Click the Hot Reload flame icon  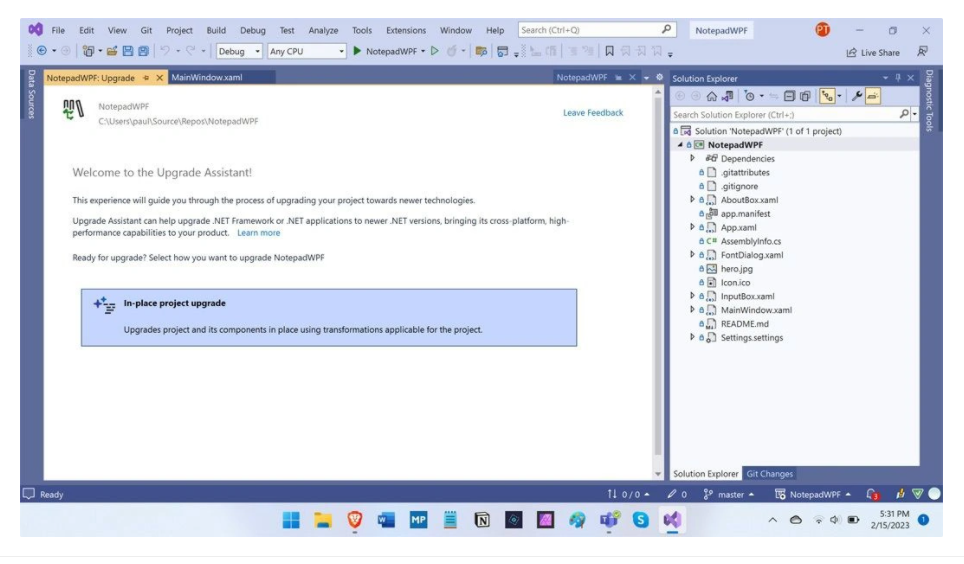pyautogui.click(x=452, y=51)
